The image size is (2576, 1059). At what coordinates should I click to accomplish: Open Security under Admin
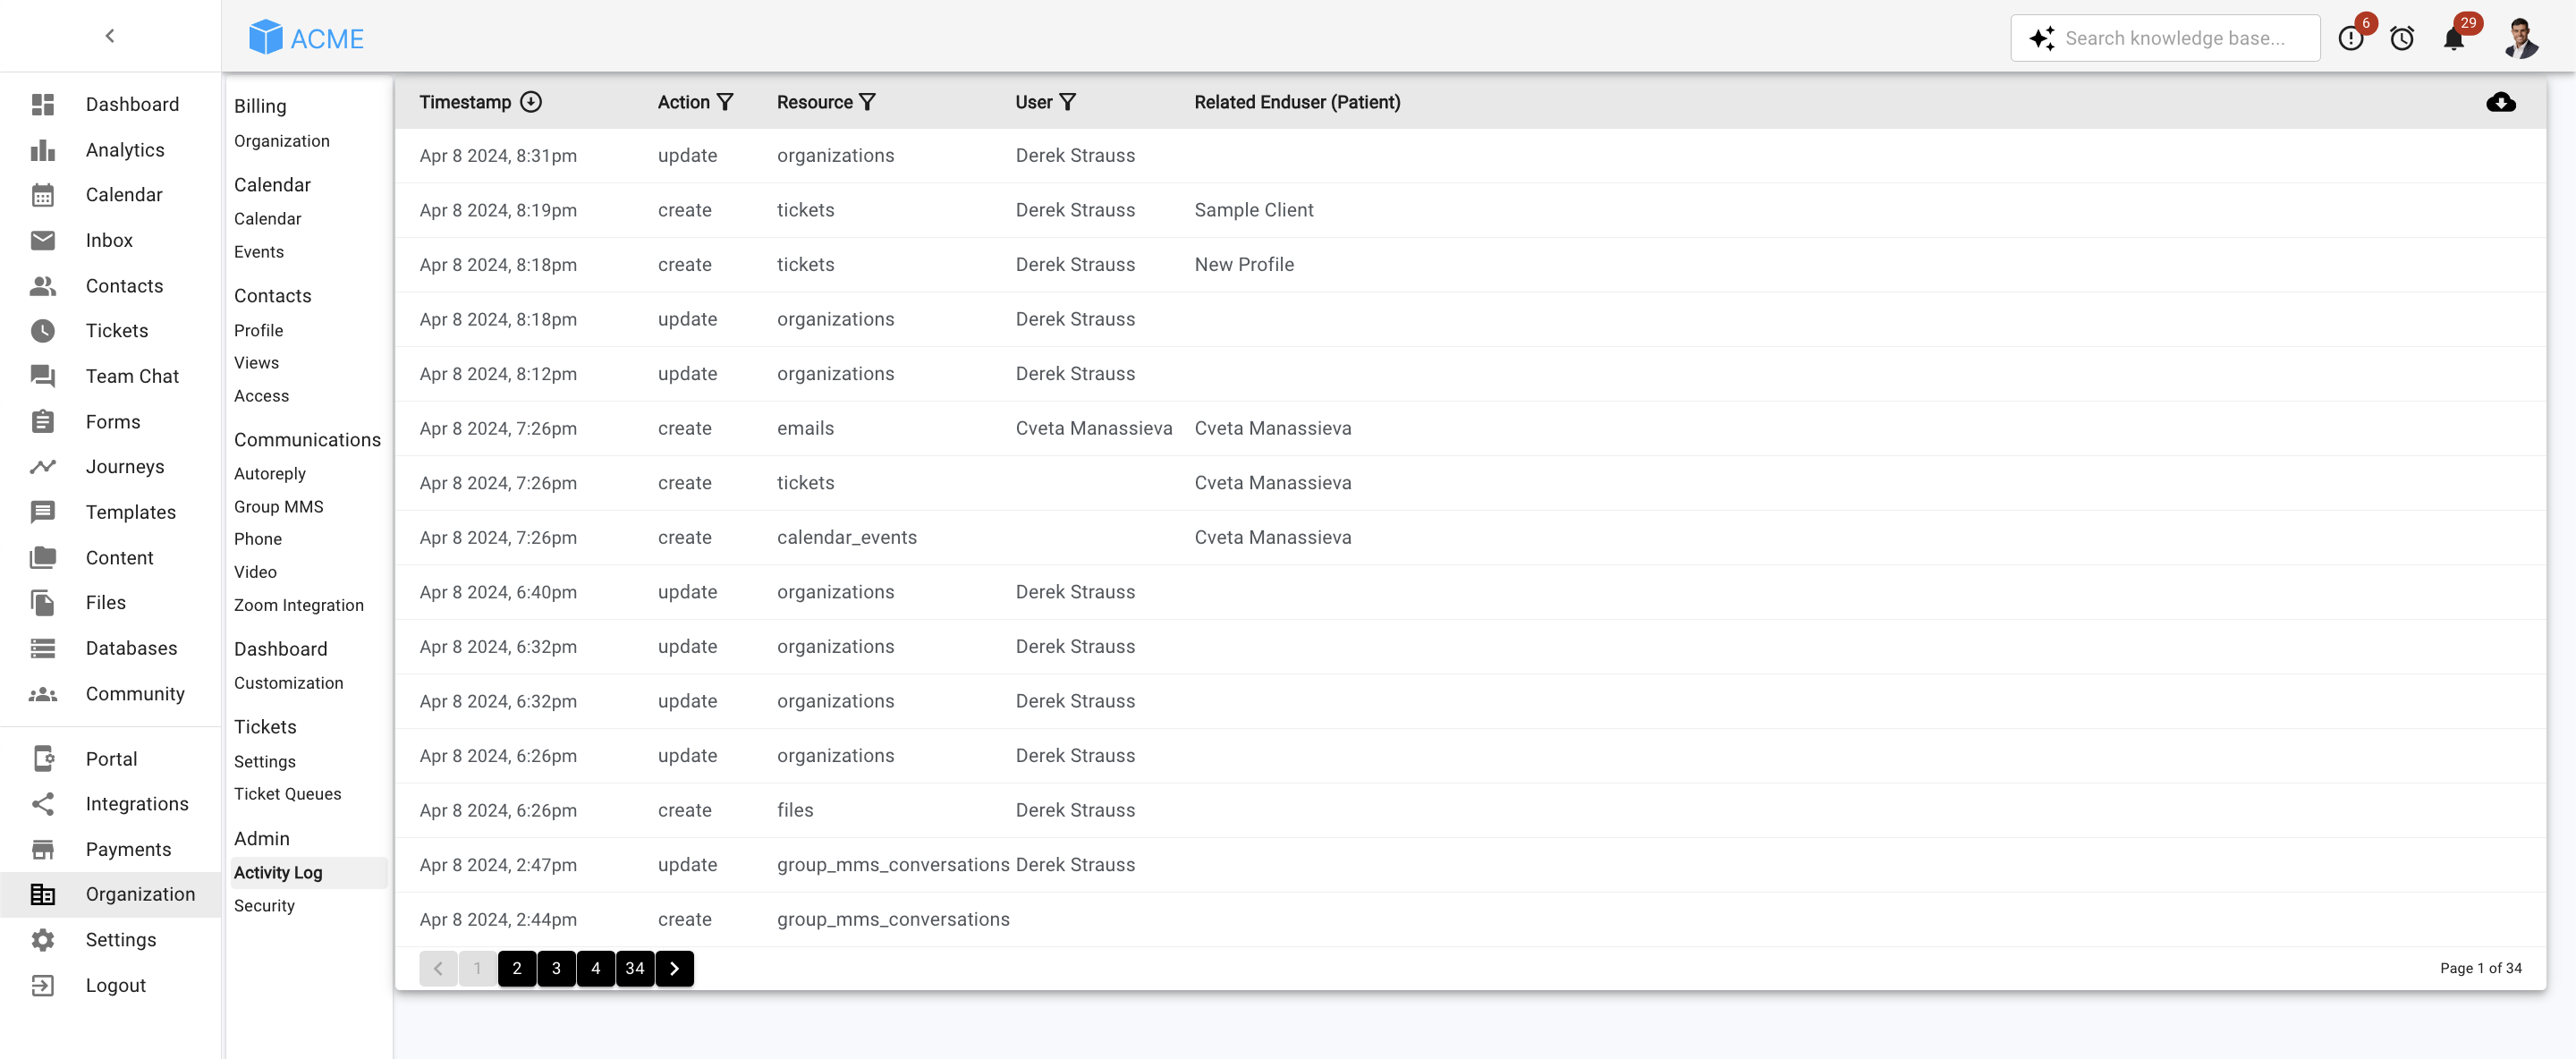pos(265,906)
